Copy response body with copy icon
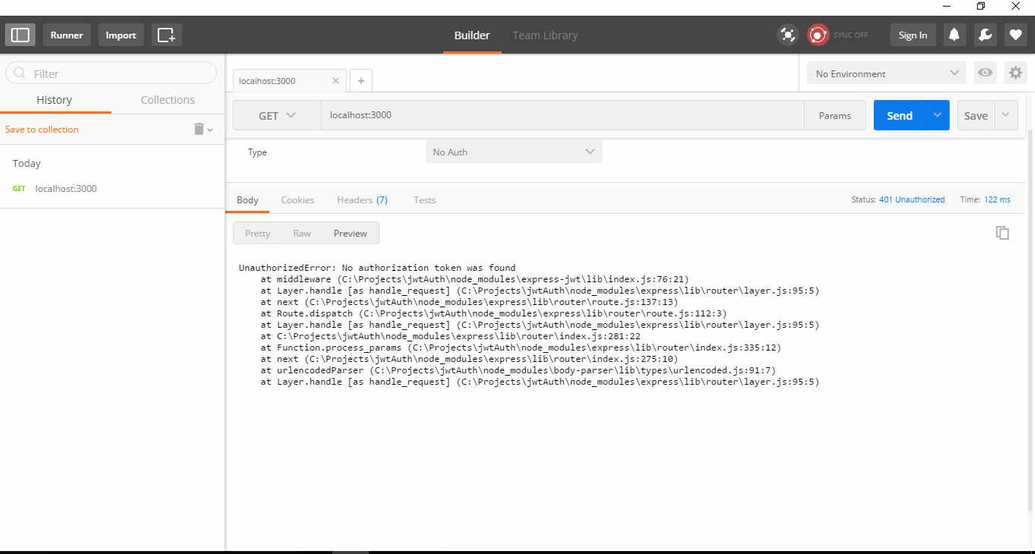The height and width of the screenshot is (554, 1035). (x=1002, y=232)
